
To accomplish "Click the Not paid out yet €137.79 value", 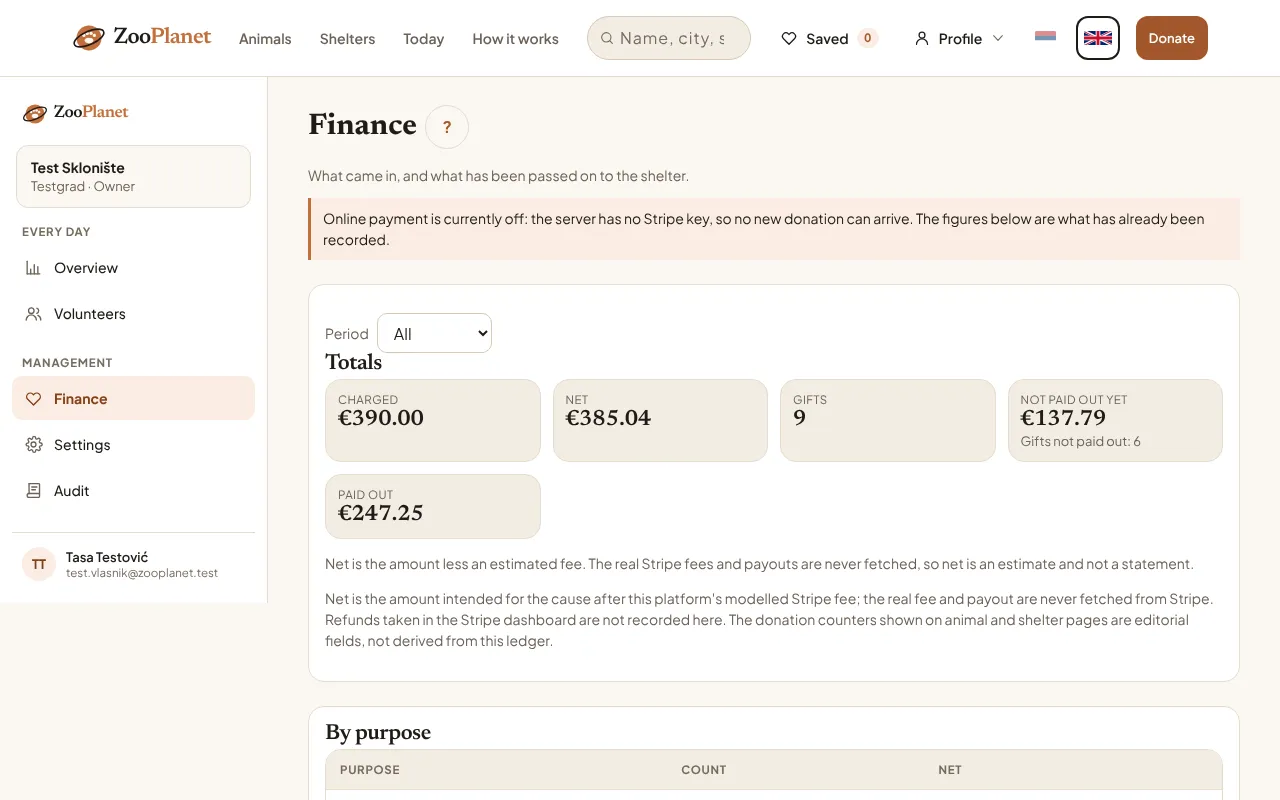I will [x=1063, y=418].
